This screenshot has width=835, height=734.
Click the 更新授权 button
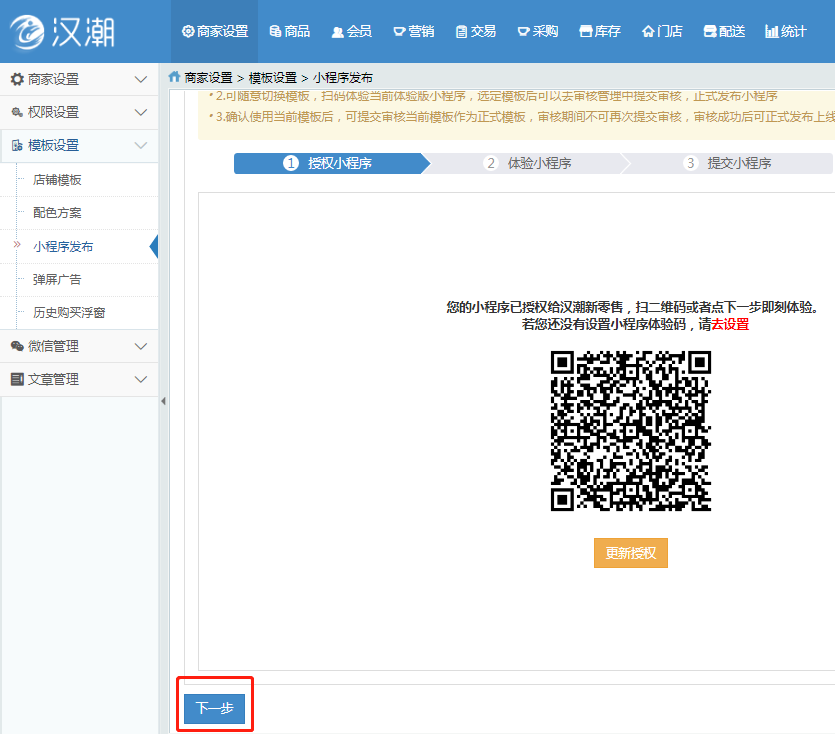[631, 553]
